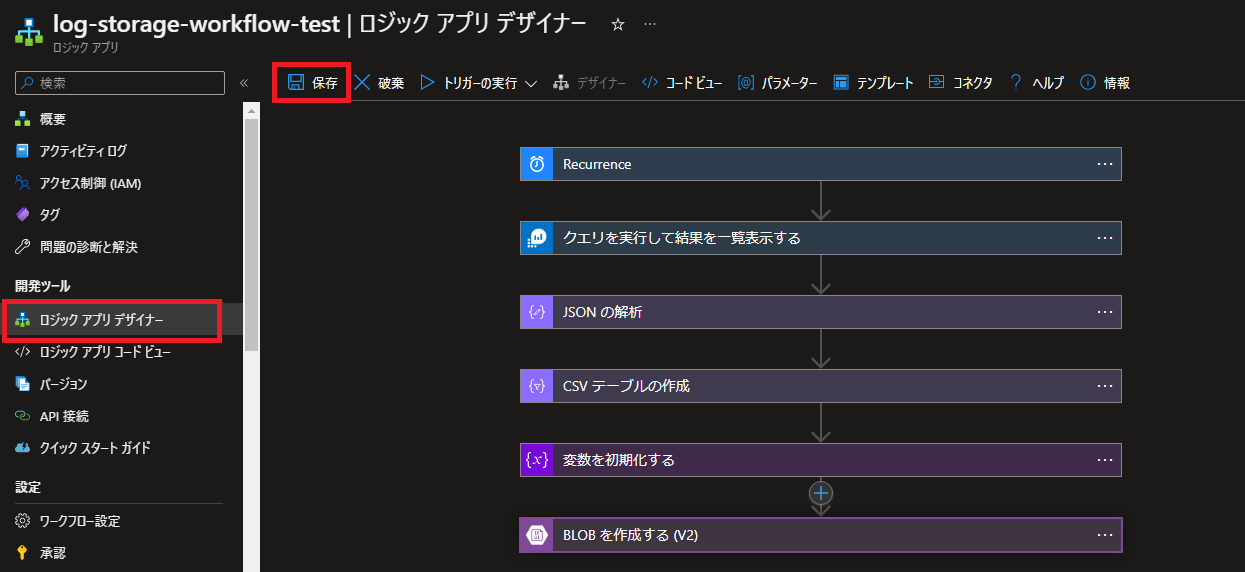The height and width of the screenshot is (572, 1245).
Task: Expand the JSON の解析 step
Action: pos(820,312)
